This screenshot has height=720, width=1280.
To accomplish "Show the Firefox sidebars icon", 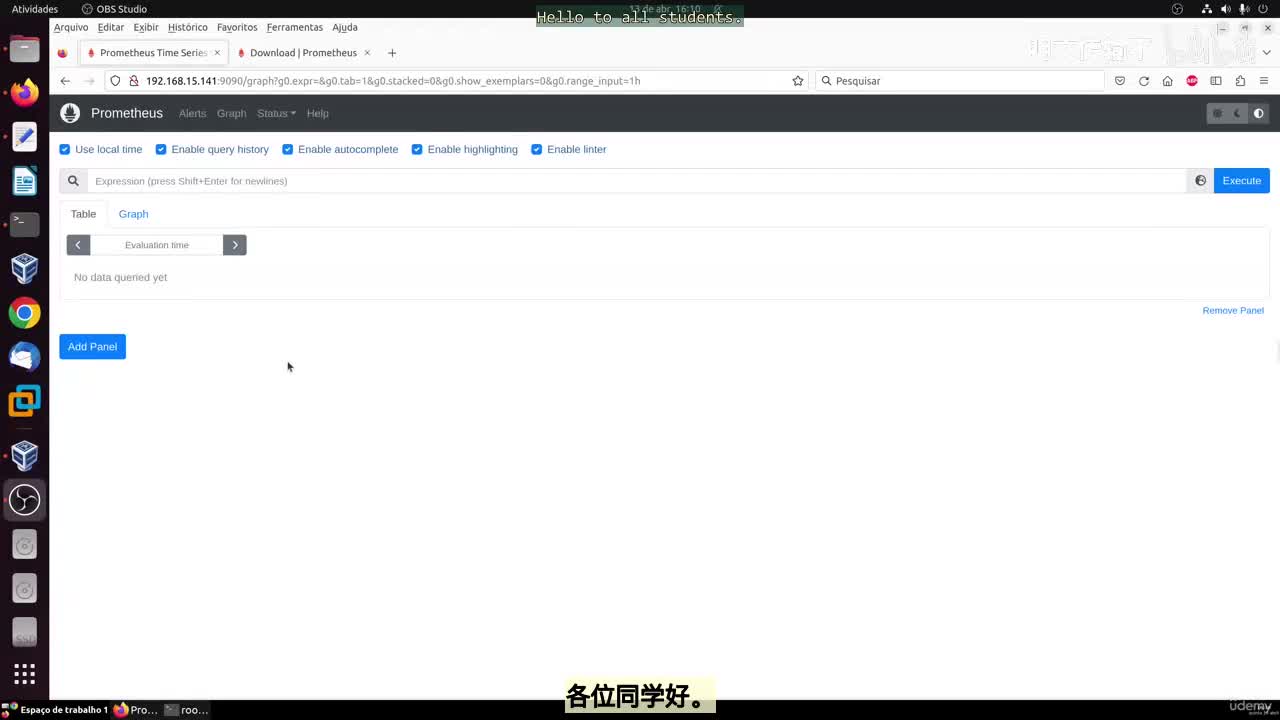I will pos(1216,81).
